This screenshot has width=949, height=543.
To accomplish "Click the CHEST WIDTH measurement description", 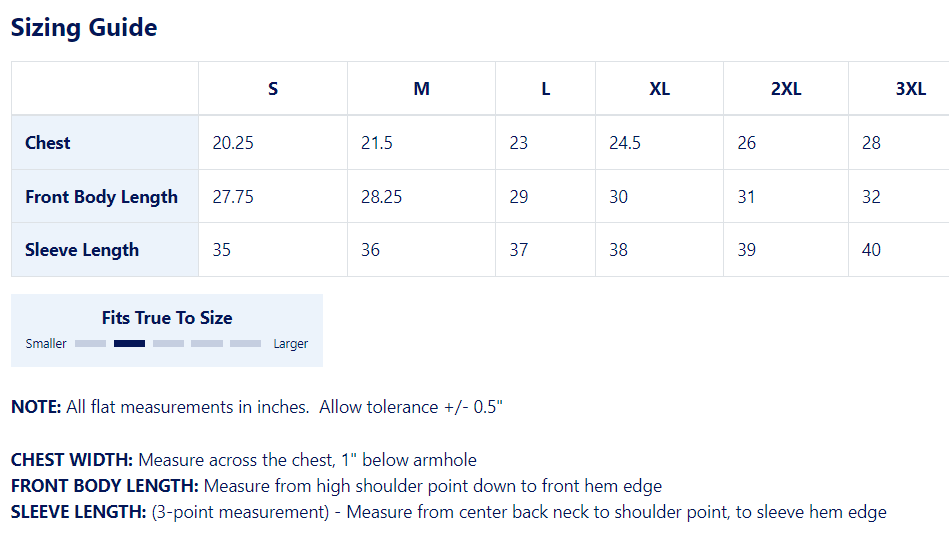I will coord(244,460).
